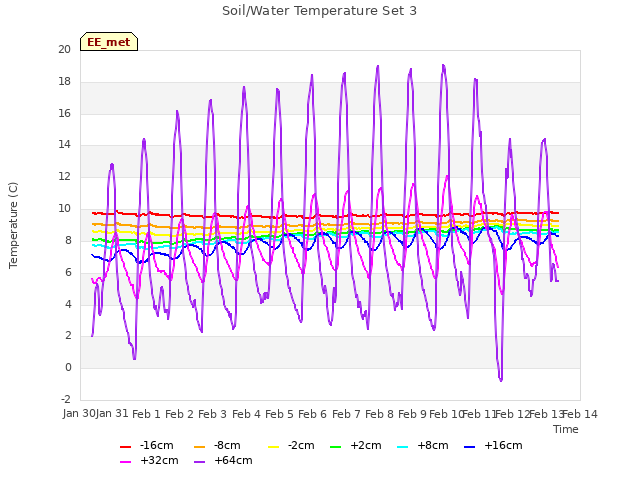Click the cyan +8cm legend swatch
The height and width of the screenshot is (480, 640).
[402, 447]
